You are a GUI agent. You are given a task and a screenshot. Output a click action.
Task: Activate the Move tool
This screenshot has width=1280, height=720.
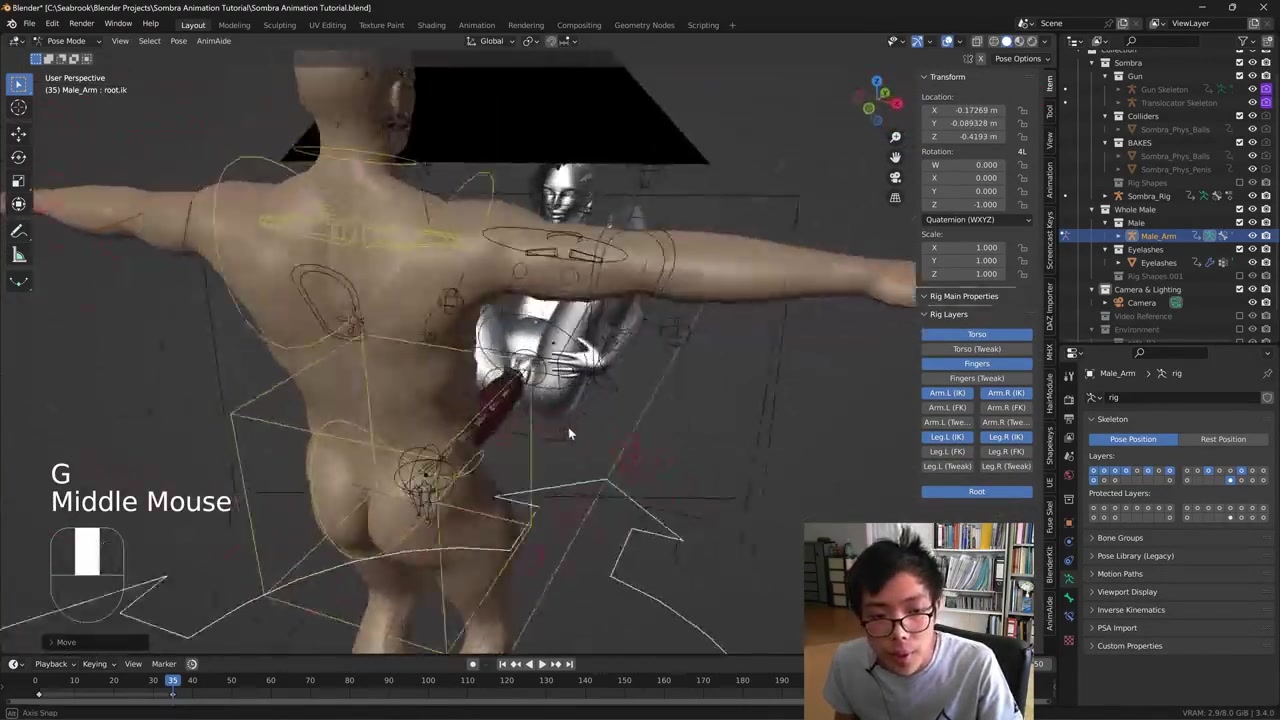(18, 133)
